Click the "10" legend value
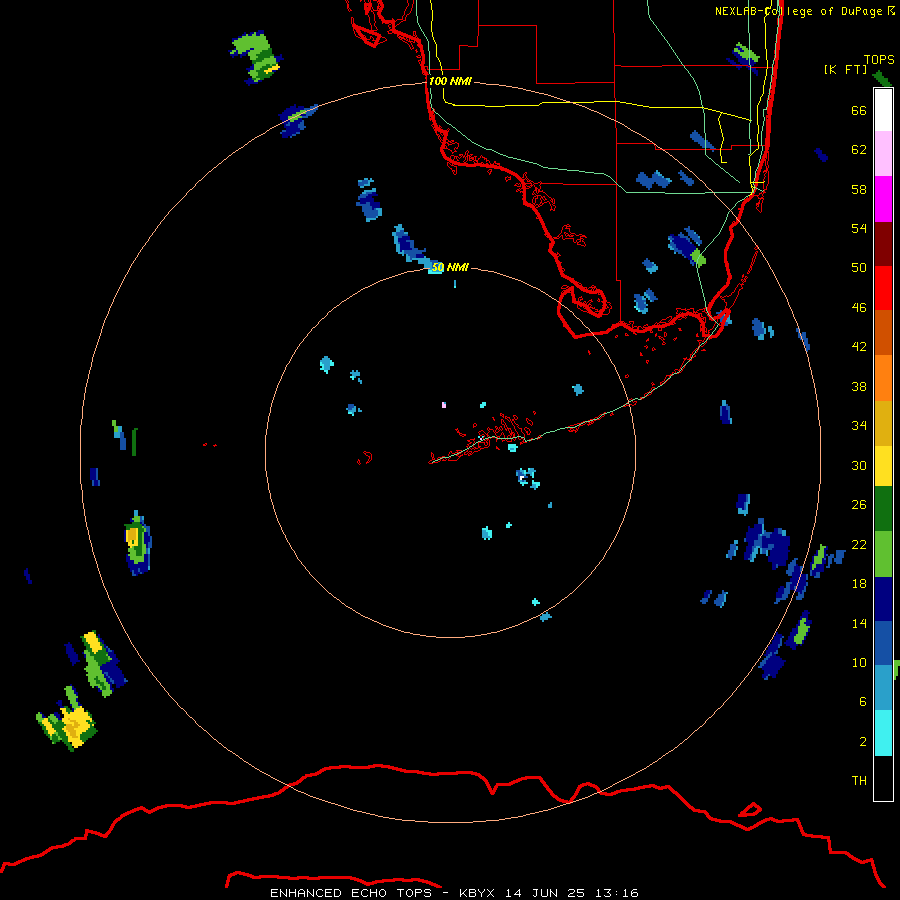 859,662
